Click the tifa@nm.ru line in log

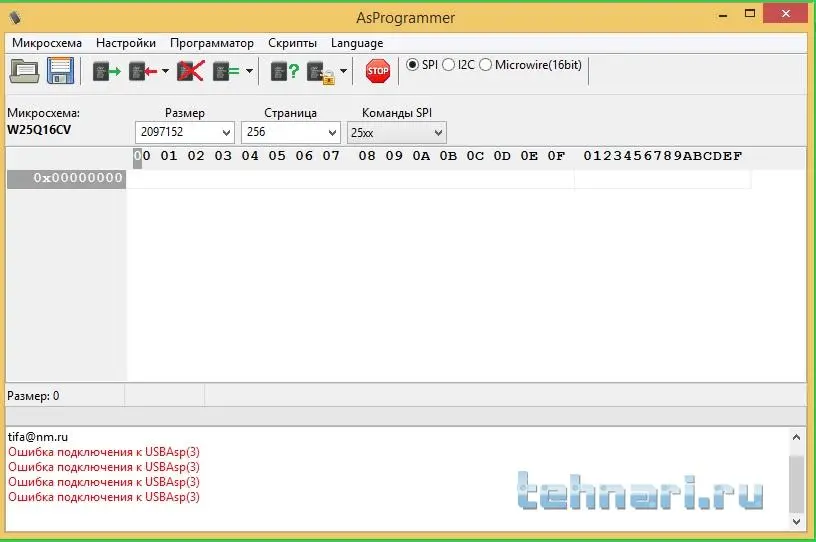pos(38,437)
